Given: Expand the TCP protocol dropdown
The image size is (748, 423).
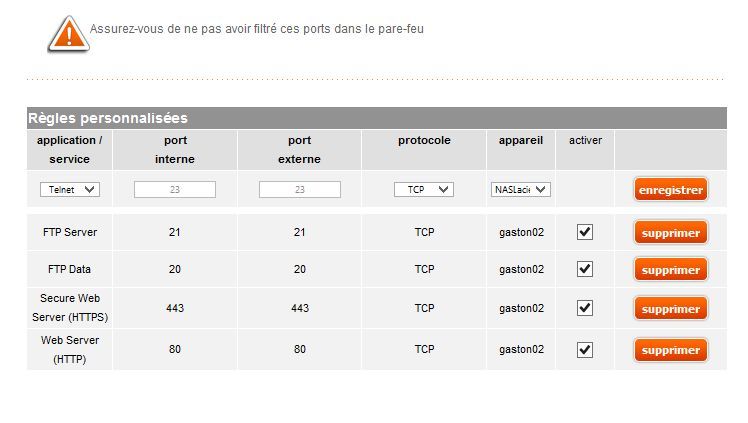Looking at the screenshot, I should coord(424,189).
